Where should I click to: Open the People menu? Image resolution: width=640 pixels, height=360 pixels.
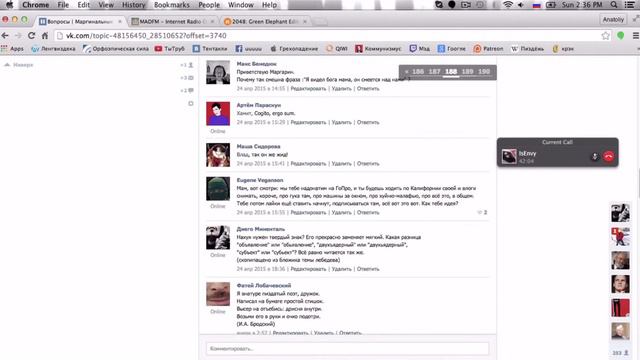coord(209,5)
